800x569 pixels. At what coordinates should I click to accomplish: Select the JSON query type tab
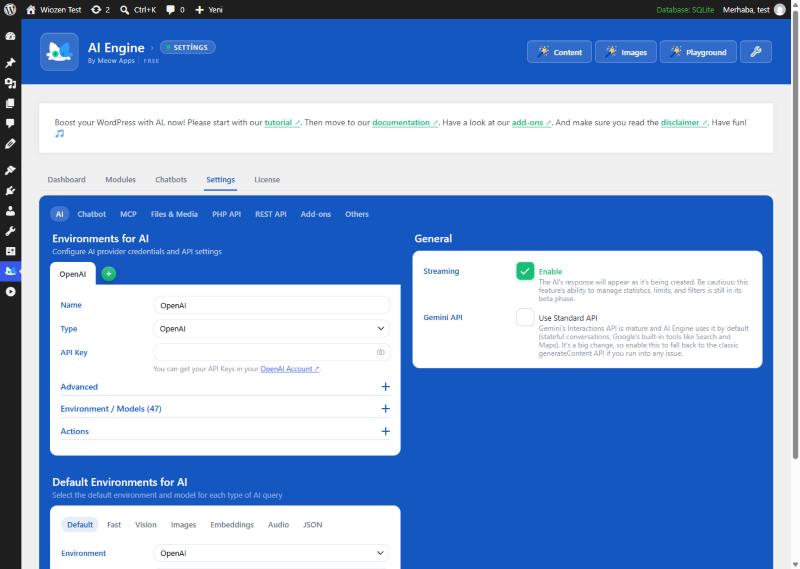(x=312, y=525)
